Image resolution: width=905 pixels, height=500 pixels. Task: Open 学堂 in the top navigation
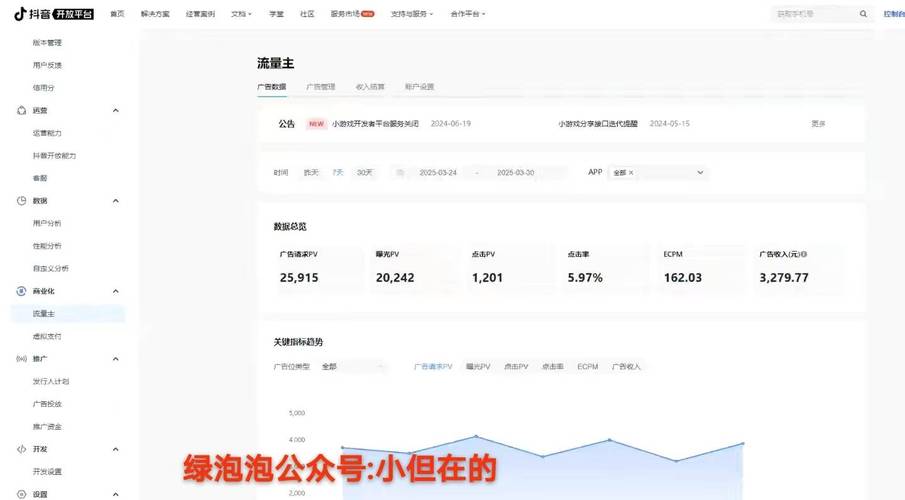pyautogui.click(x=276, y=14)
